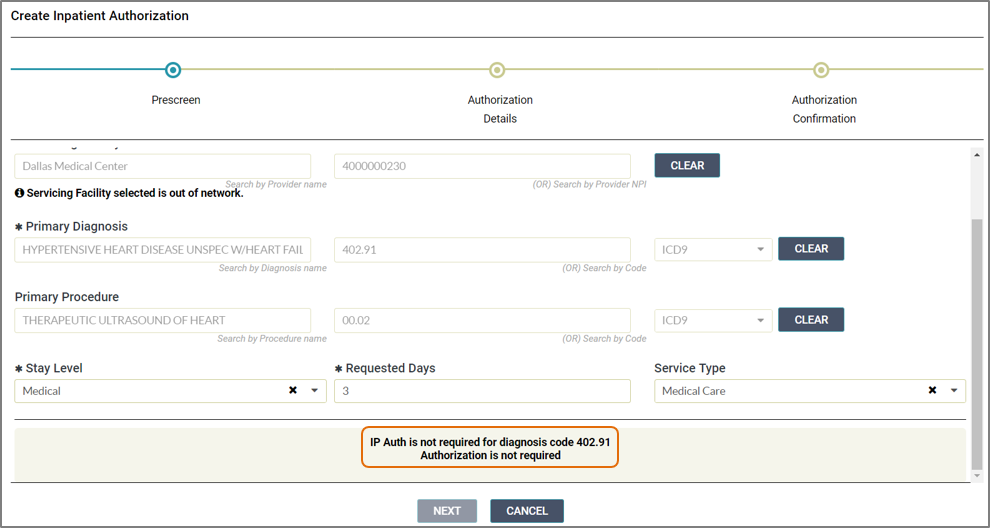Clear Service Type selection with x icon

[932, 391]
